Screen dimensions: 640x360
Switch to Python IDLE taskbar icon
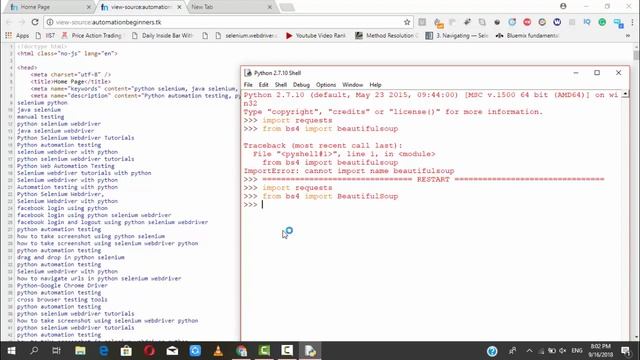310,351
